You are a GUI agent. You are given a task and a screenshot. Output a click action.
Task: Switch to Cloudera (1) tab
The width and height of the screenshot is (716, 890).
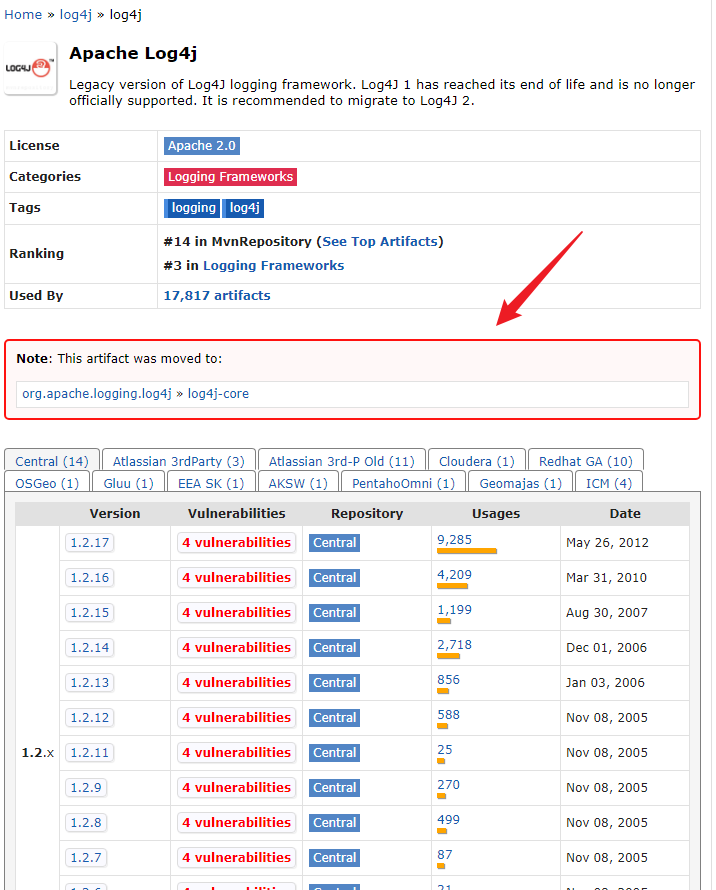(x=476, y=461)
